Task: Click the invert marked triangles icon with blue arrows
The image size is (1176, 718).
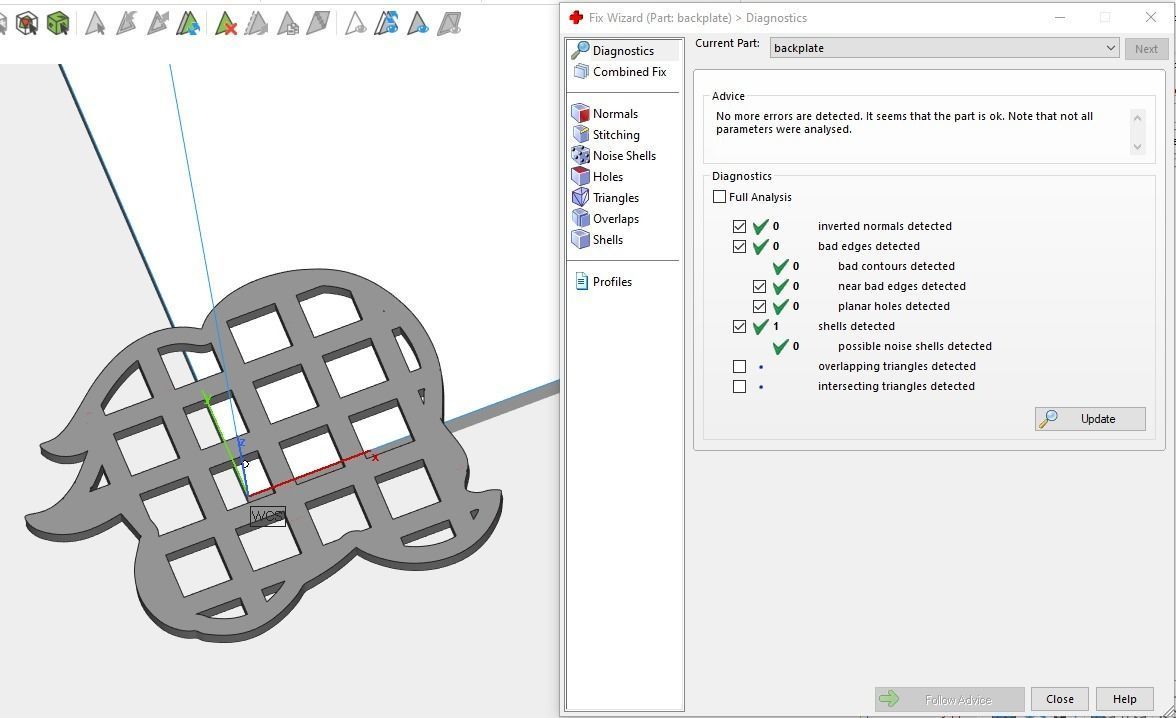Action: pos(188,23)
